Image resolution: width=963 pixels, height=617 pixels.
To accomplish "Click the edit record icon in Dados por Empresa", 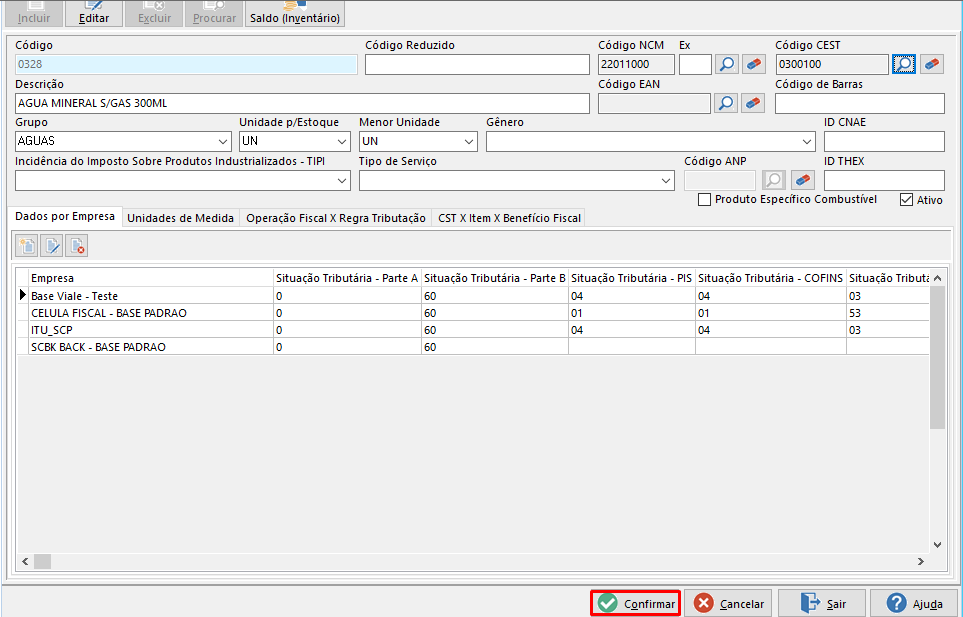I will tap(52, 246).
